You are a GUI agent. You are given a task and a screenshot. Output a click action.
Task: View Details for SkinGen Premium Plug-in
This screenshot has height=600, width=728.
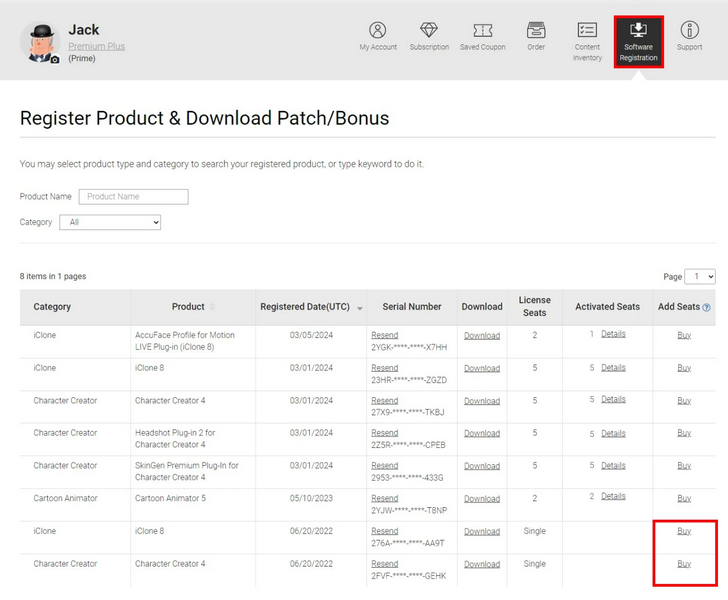613,465
